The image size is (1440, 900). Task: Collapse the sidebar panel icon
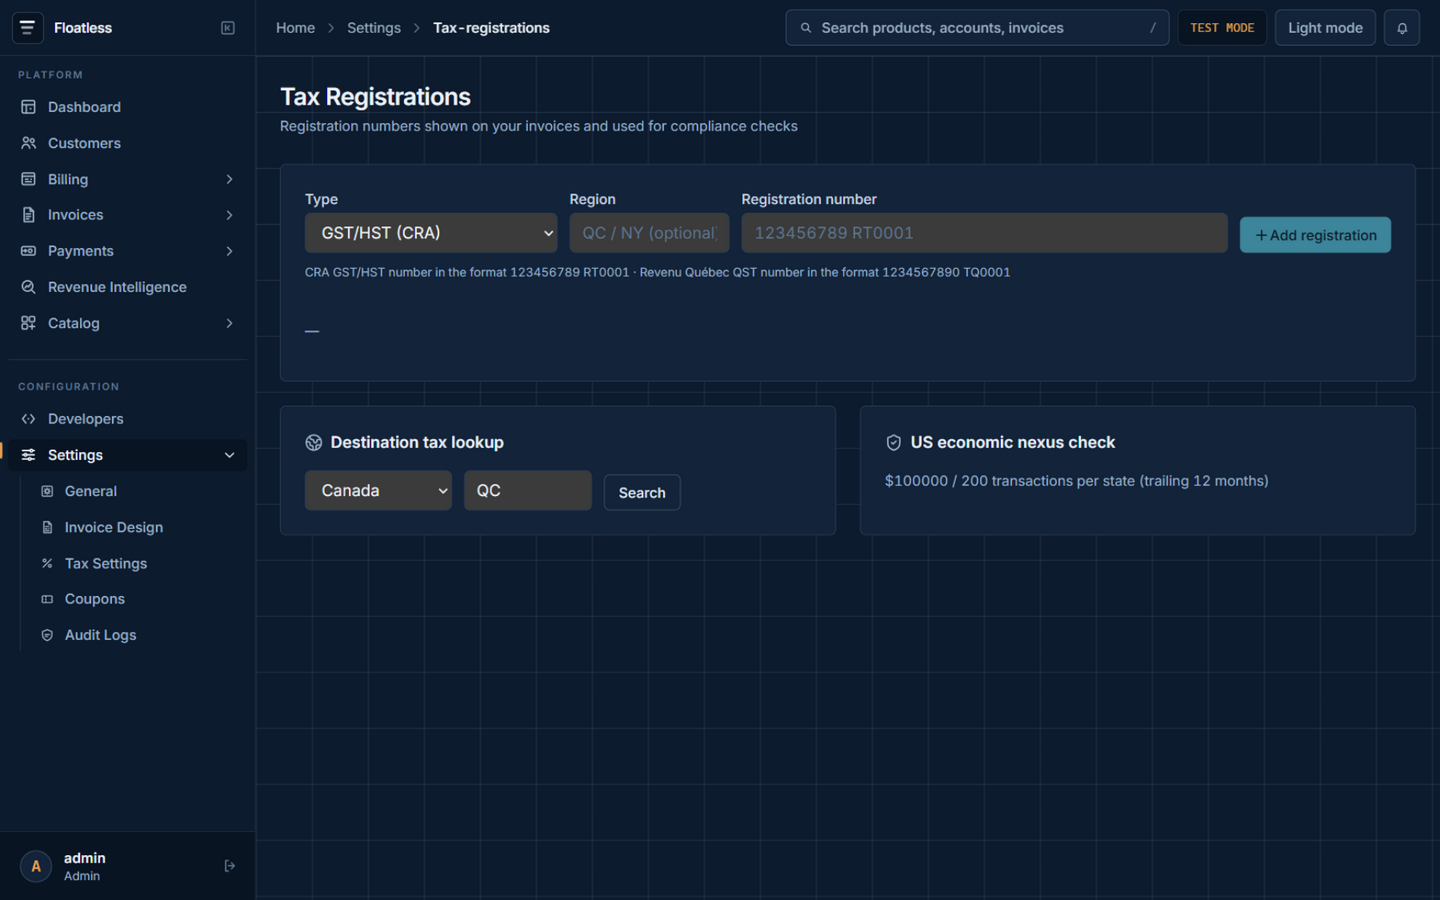coord(228,28)
